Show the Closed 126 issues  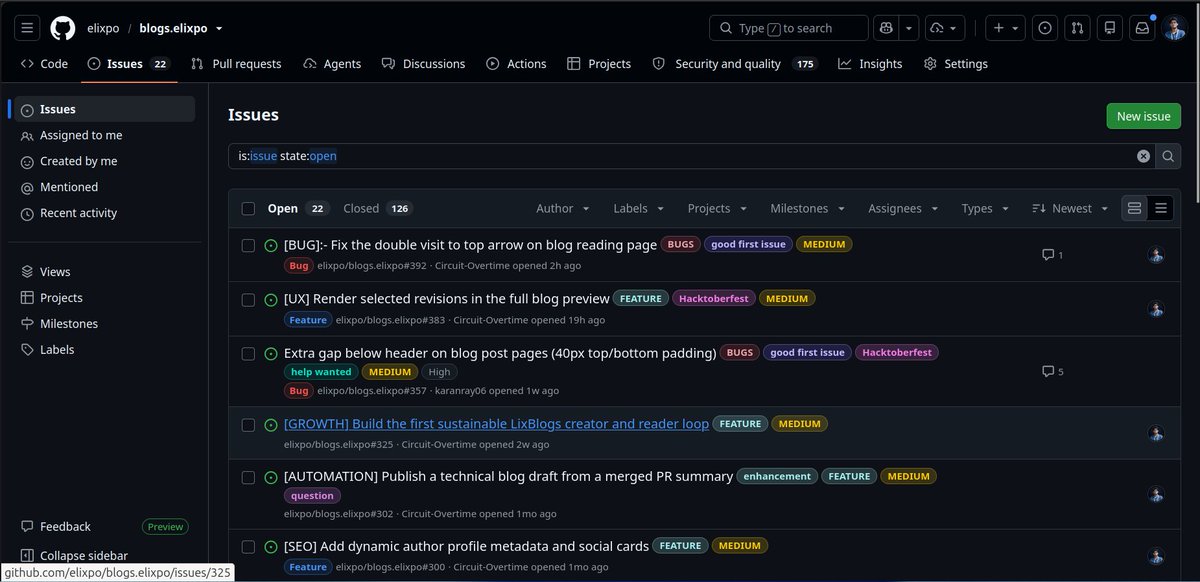click(x=377, y=208)
